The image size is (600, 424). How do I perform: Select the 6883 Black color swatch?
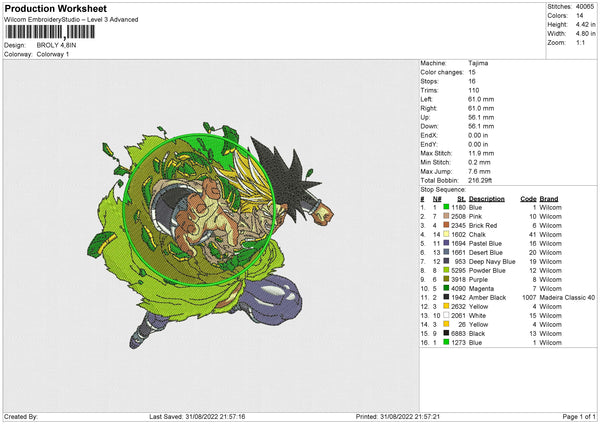click(x=446, y=333)
